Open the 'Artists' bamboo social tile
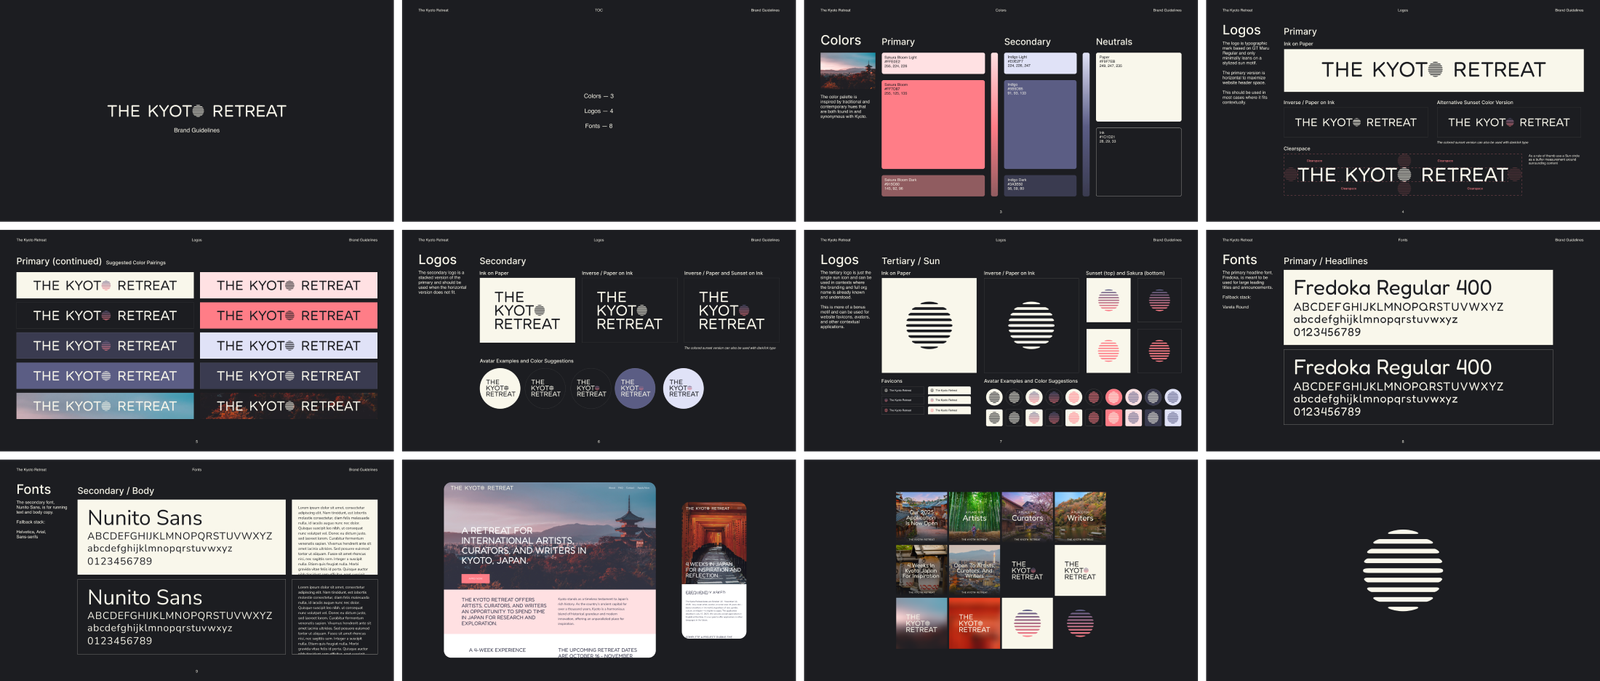This screenshot has width=1600, height=681. [x=974, y=517]
